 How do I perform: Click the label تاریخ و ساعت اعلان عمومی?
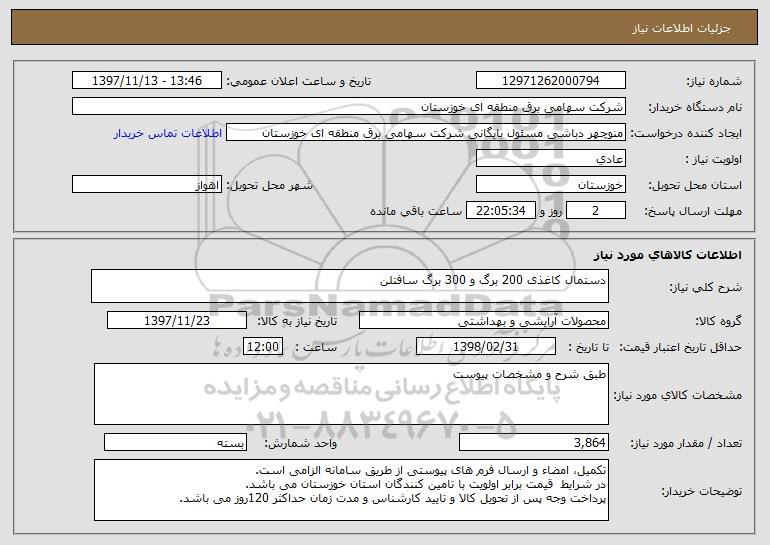[299, 82]
